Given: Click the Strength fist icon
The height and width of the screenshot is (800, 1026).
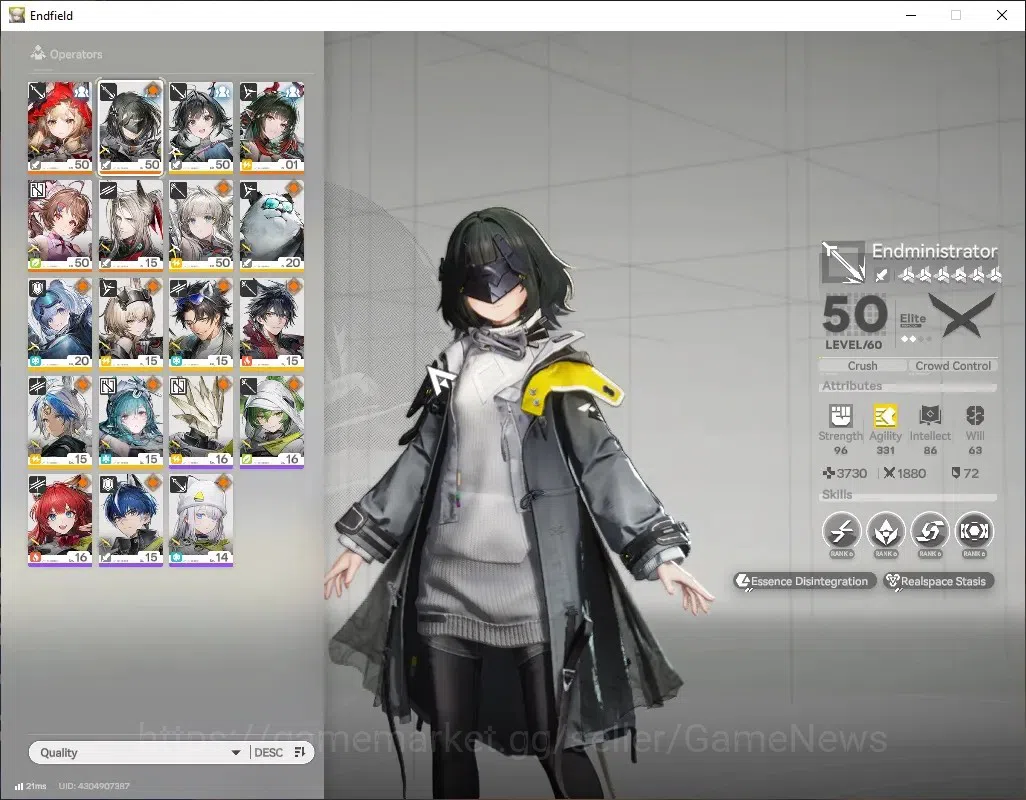Looking at the screenshot, I should [x=841, y=415].
